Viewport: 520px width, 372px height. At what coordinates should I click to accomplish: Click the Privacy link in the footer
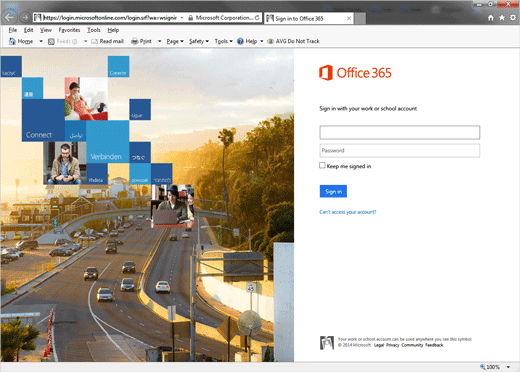[x=392, y=345]
